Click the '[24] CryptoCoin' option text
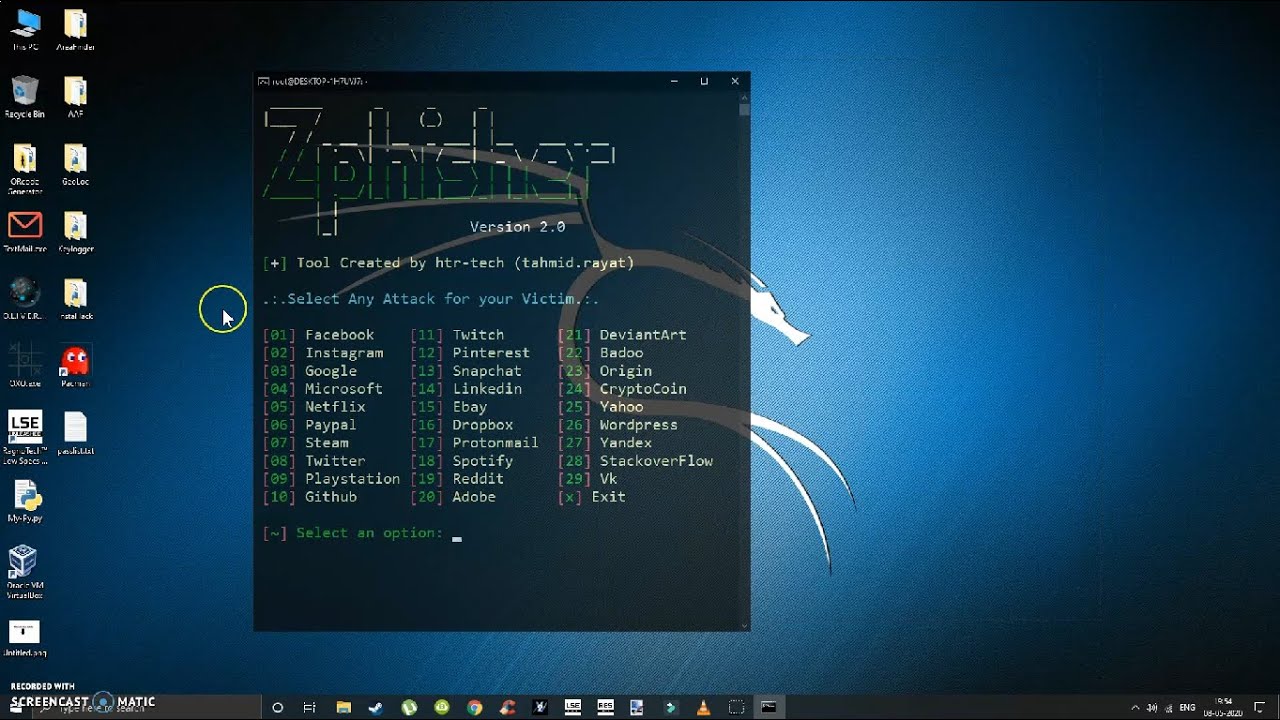 point(622,389)
